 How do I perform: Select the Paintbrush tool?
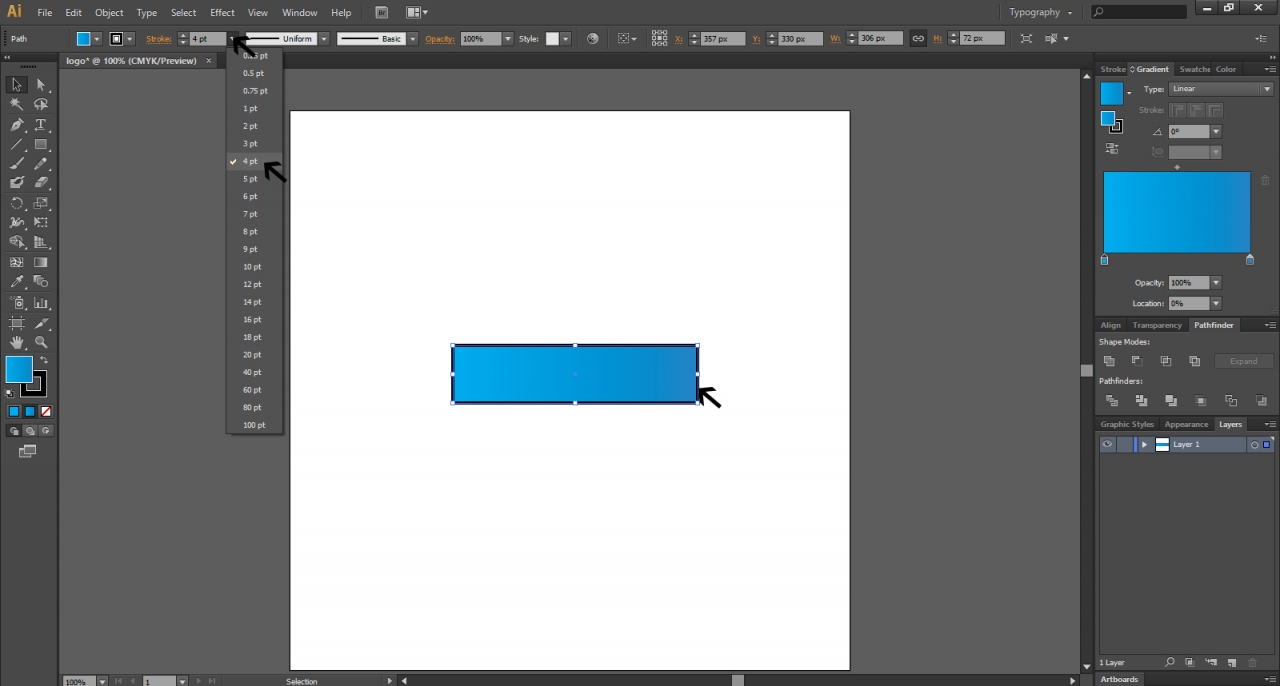17,163
